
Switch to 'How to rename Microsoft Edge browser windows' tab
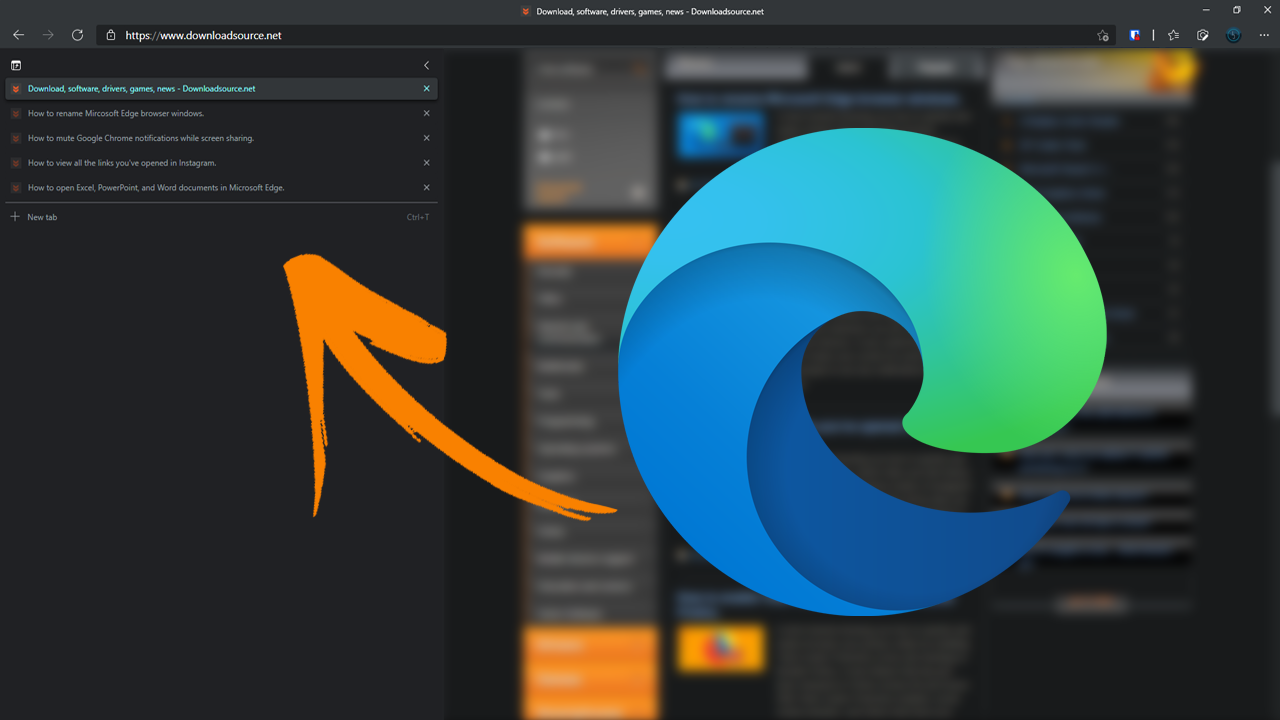(222, 114)
